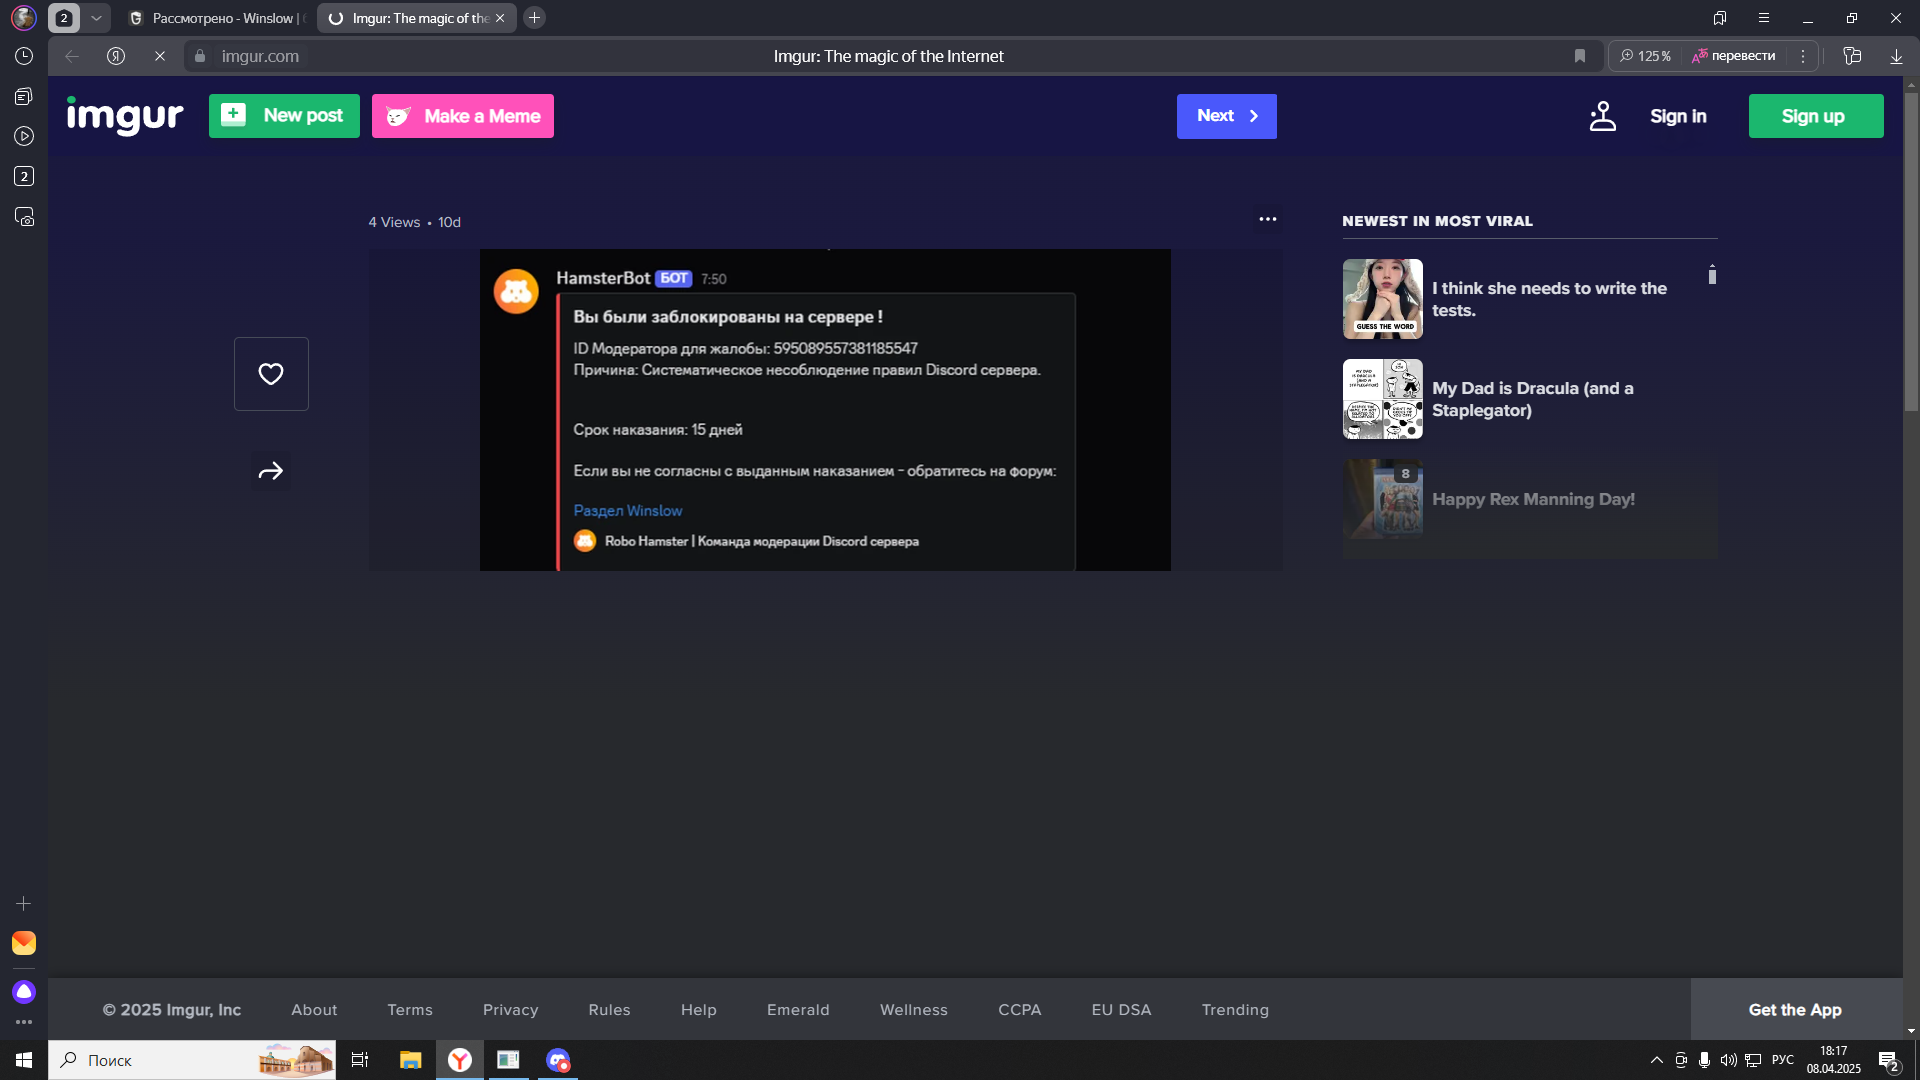Expand the tab list dropdown chevron
Screen dimensions: 1920x1080
click(x=96, y=18)
